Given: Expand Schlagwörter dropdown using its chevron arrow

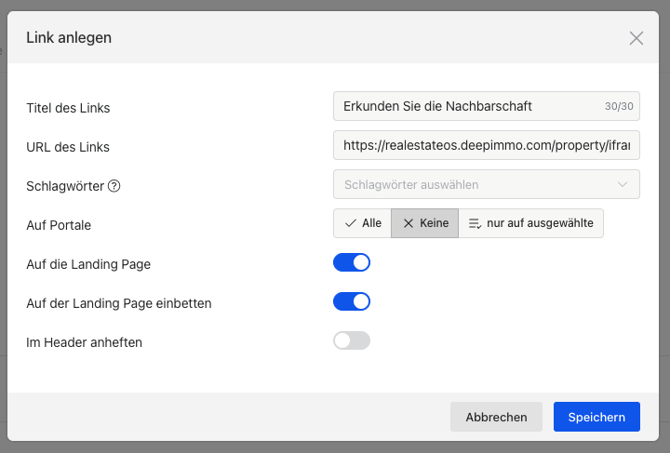Looking at the screenshot, I should (623, 184).
